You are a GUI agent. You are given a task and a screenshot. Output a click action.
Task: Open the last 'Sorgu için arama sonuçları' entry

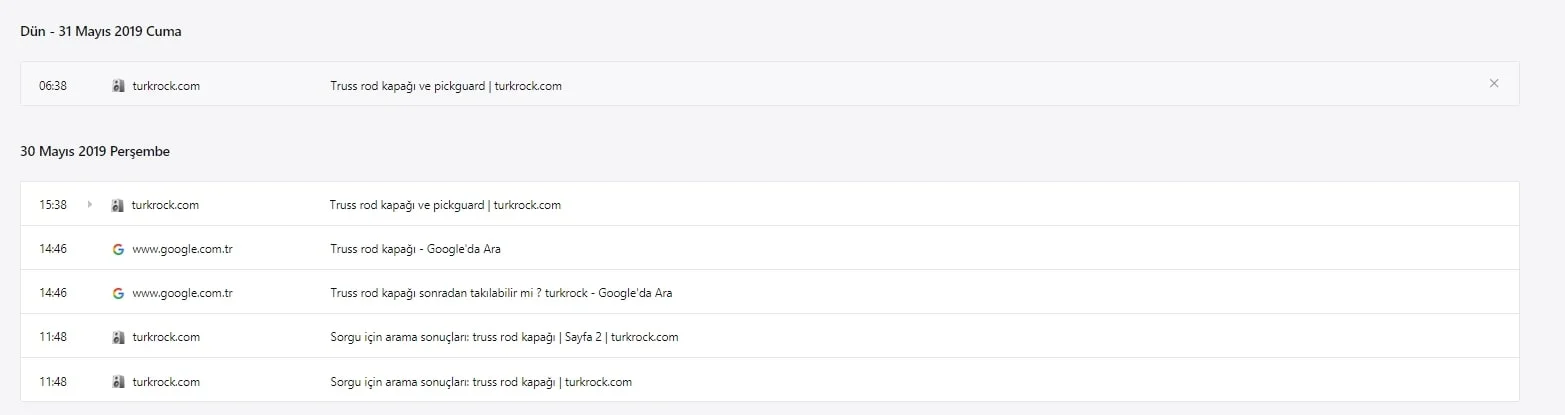coord(481,382)
